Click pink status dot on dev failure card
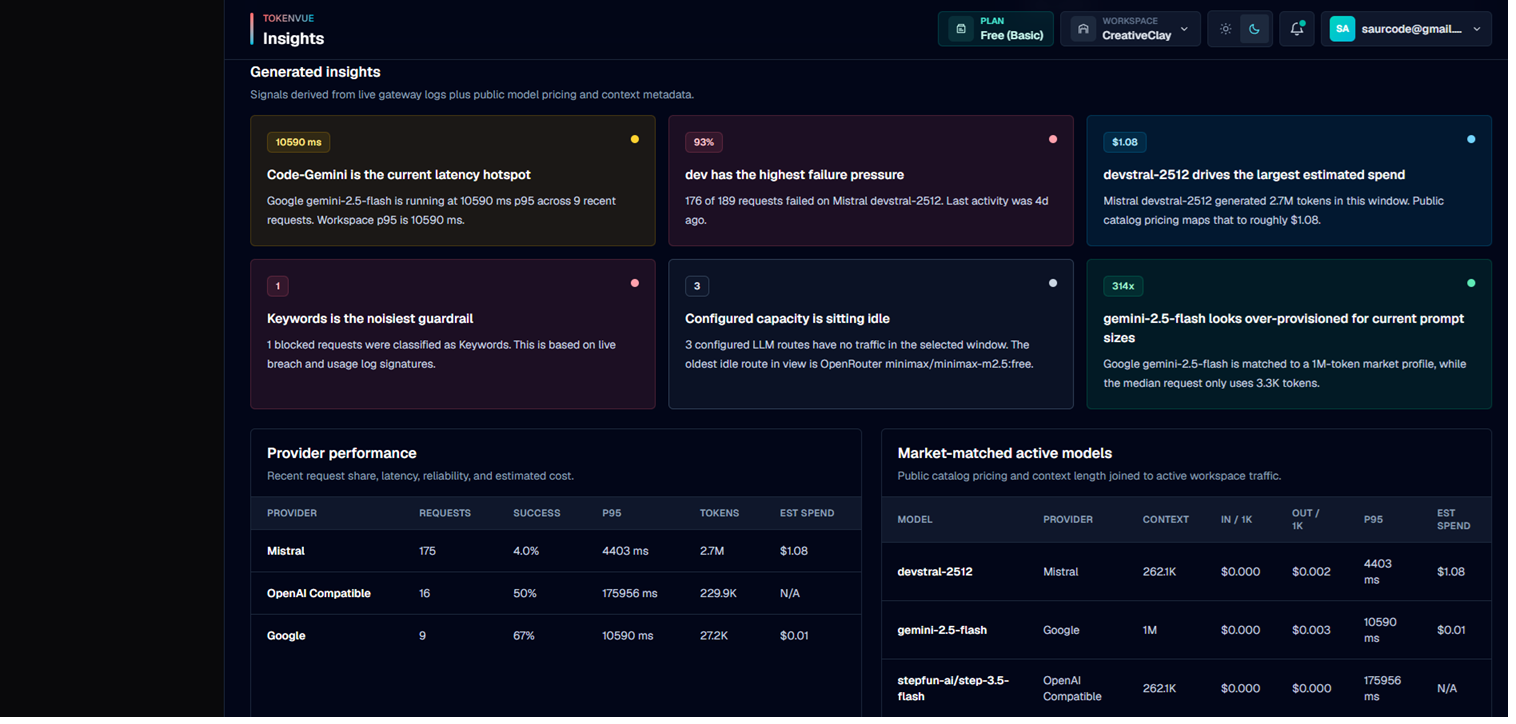The width and height of the screenshot is (1516, 724). [x=1052, y=139]
